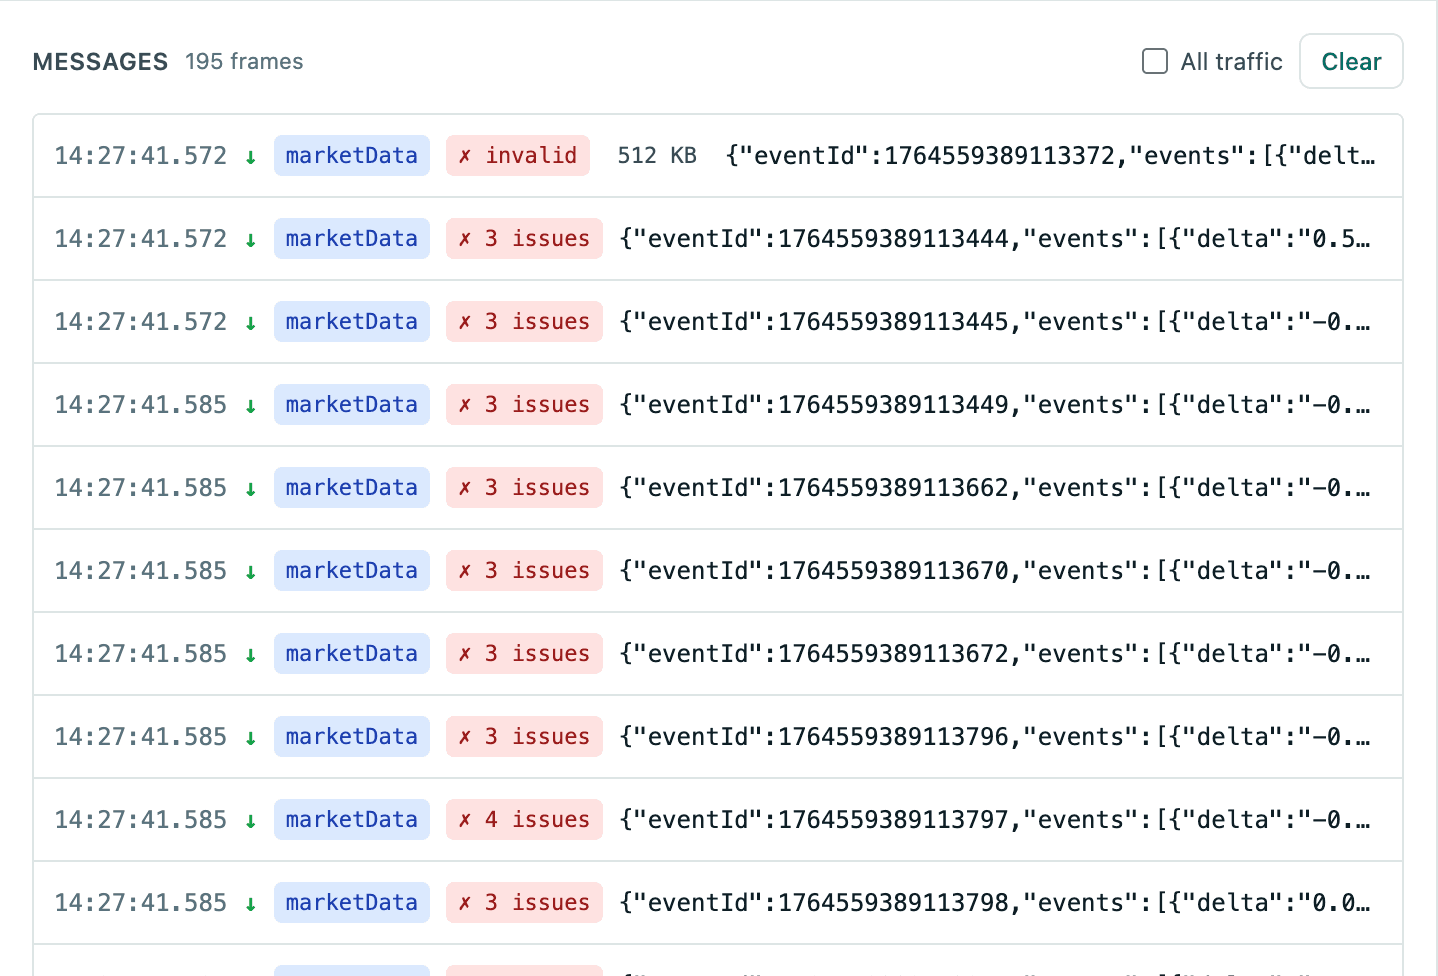The height and width of the screenshot is (976, 1438).
Task: Show the 3 issues badge for event 113798
Action: [x=524, y=902]
